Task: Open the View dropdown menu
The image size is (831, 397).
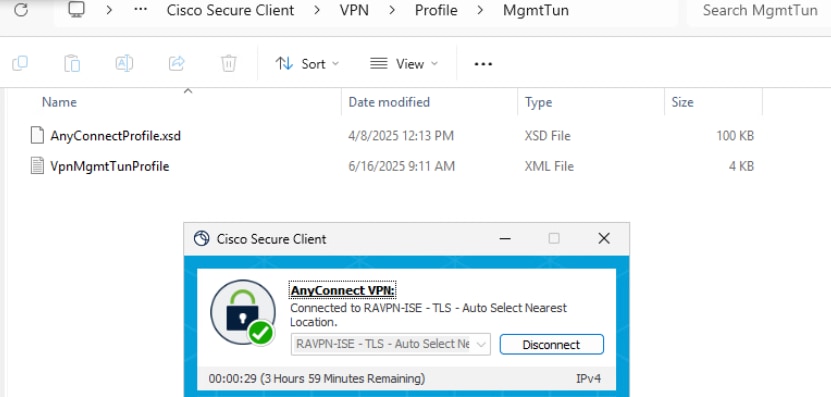Action: 404,64
